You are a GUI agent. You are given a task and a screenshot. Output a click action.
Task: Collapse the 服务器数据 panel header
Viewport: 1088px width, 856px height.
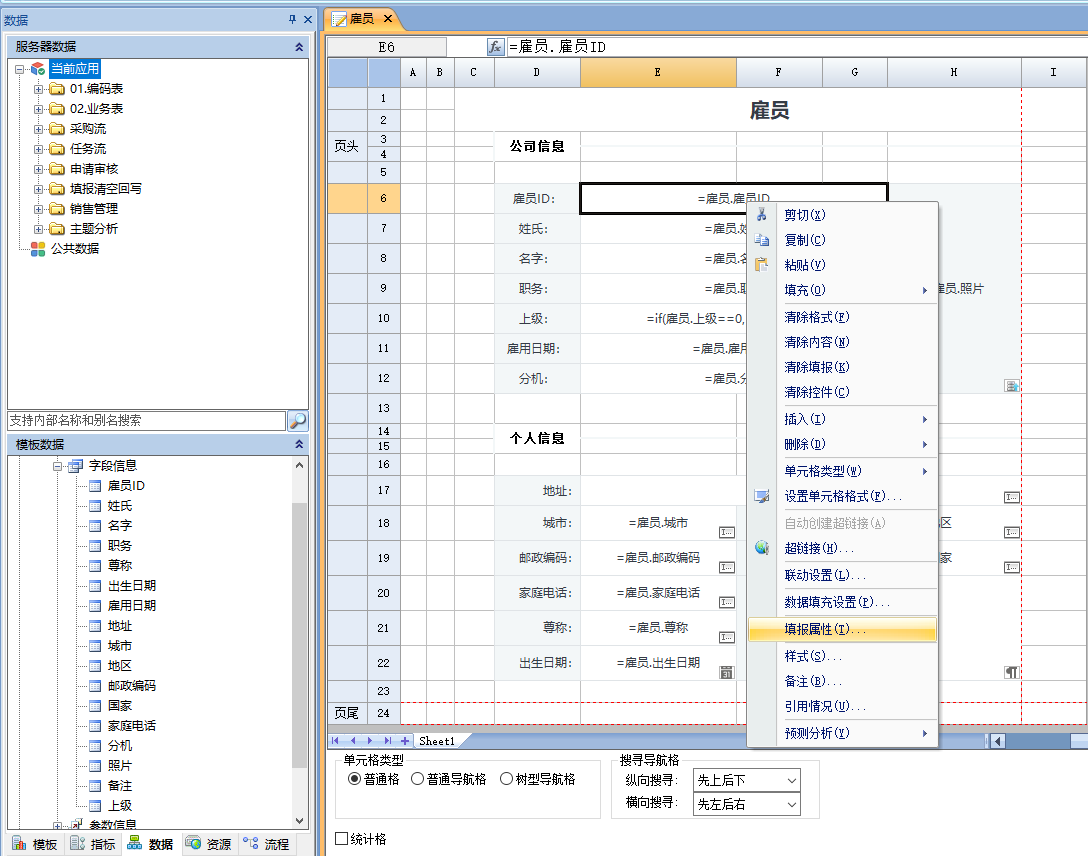(x=298, y=47)
